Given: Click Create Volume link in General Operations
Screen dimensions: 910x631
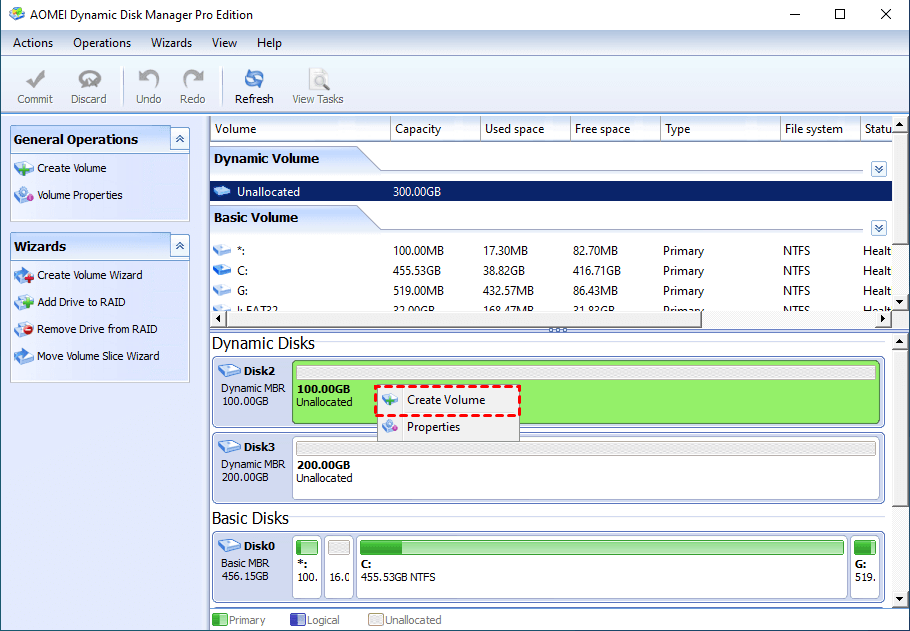Looking at the screenshot, I should tap(72, 168).
